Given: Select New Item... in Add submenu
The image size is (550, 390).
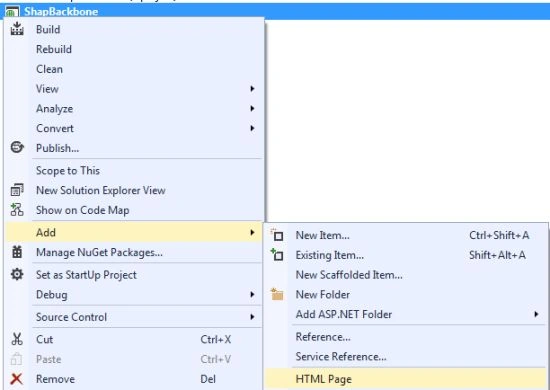Looking at the screenshot, I should pyautogui.click(x=406, y=235).
